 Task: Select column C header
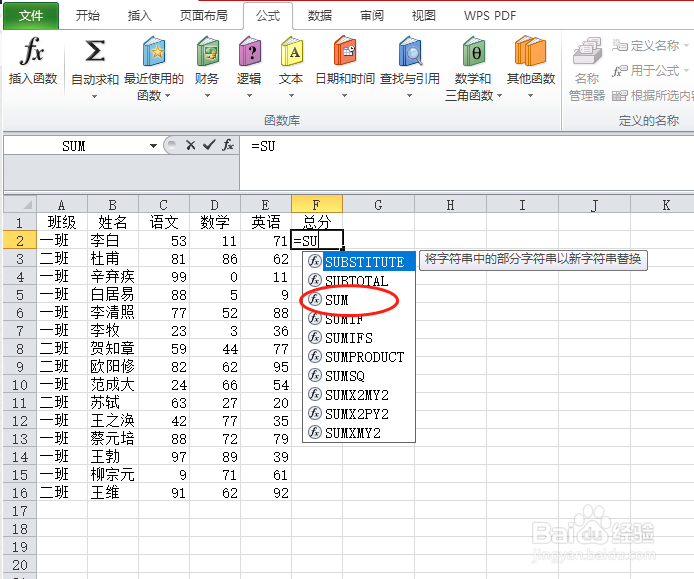click(164, 205)
